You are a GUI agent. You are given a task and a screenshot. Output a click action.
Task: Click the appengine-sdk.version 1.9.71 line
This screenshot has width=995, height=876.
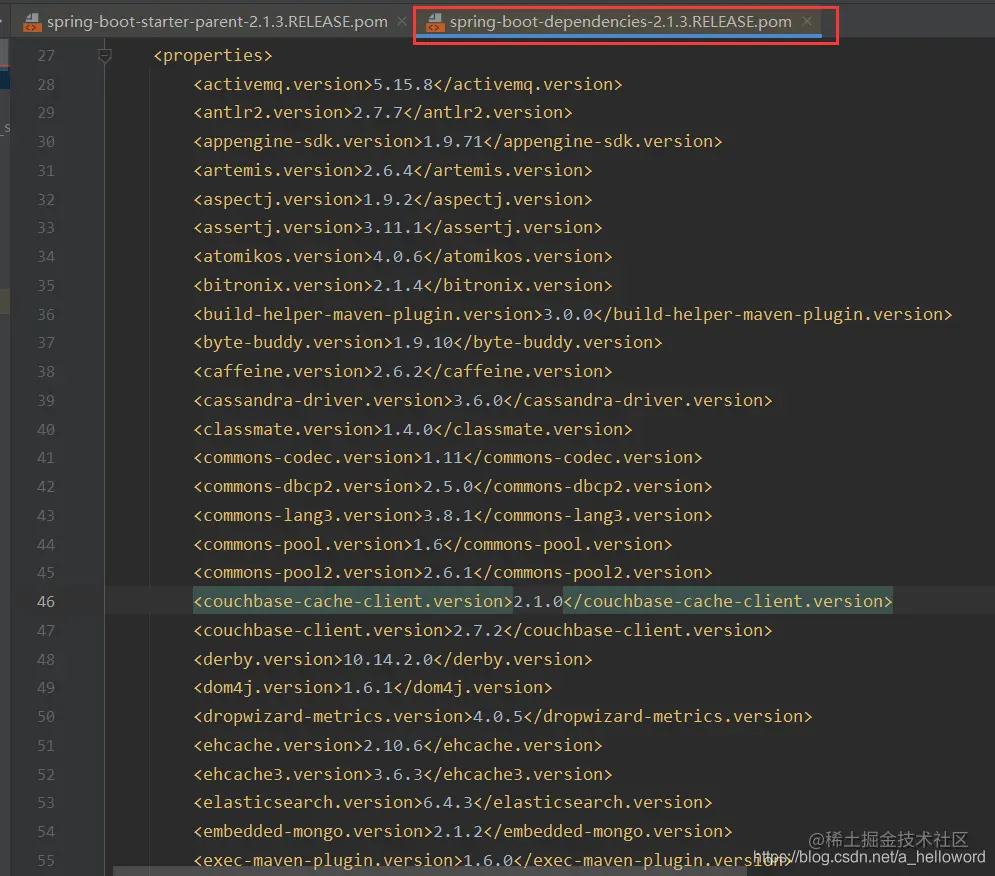point(458,142)
